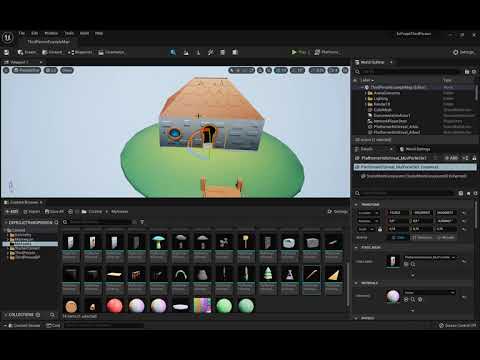
Task: Activate the Fracture mode icon
Action: tap(235, 52)
